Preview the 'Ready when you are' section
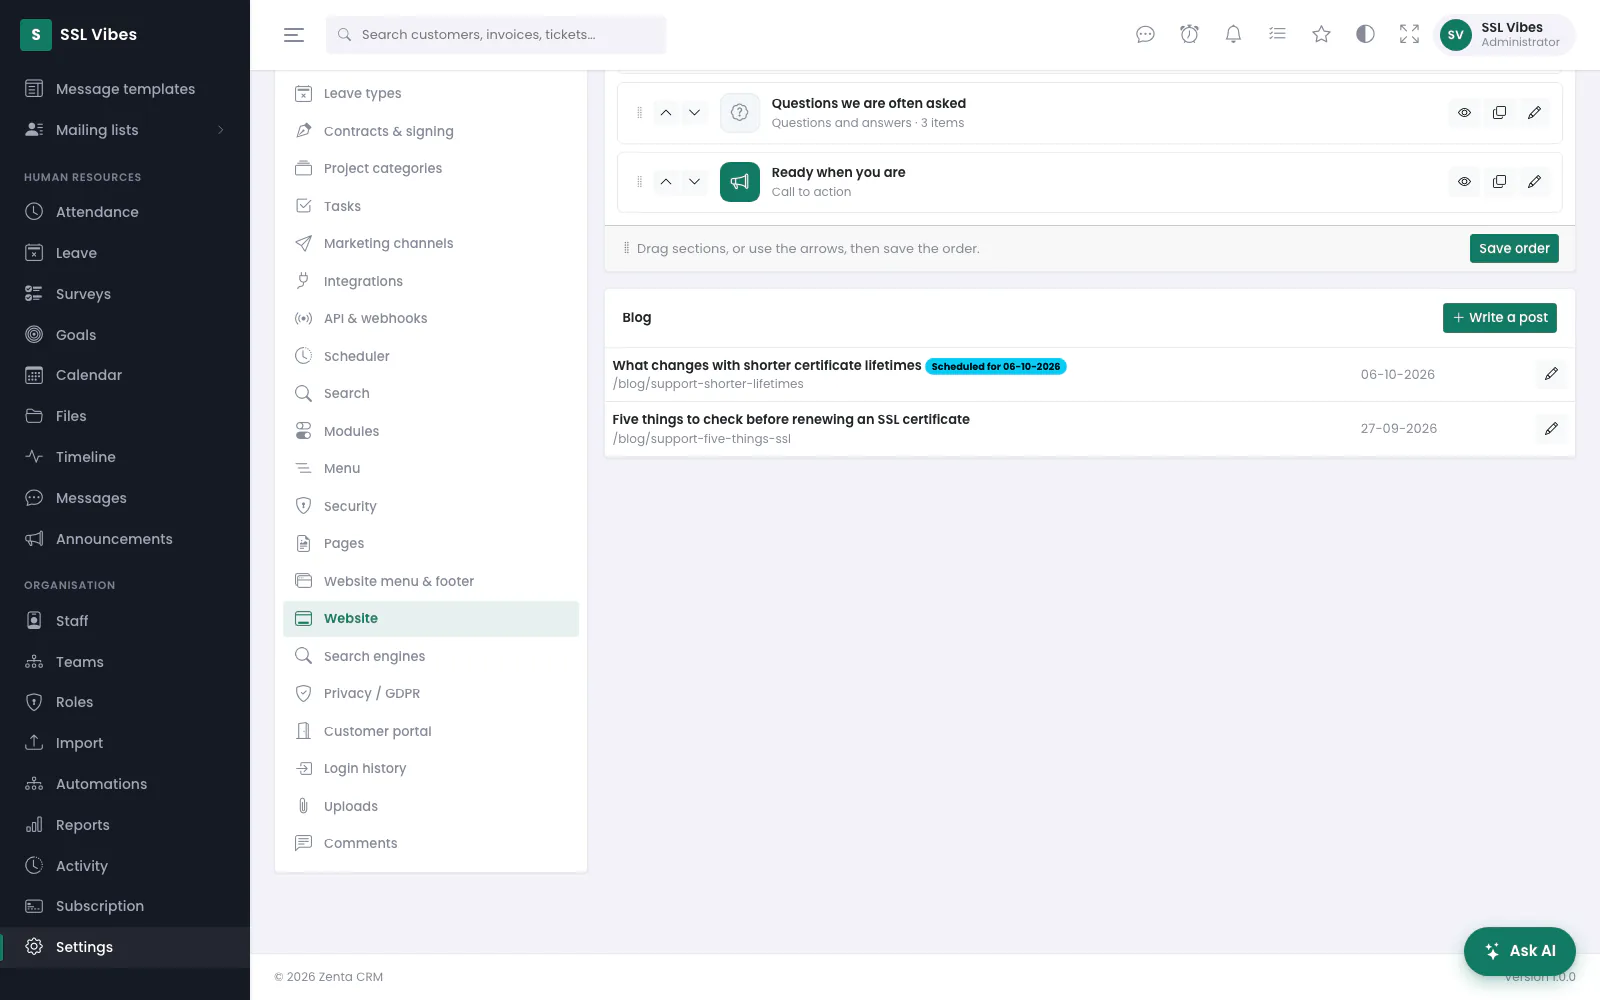The image size is (1600, 1000). click(1464, 182)
